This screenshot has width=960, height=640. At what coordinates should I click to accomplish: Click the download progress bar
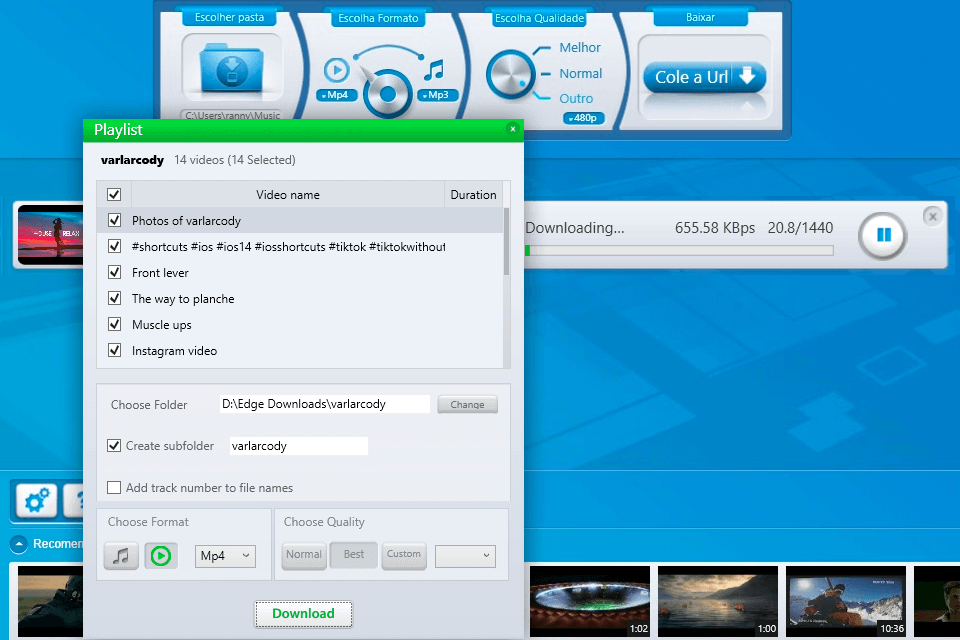pyautogui.click(x=679, y=250)
